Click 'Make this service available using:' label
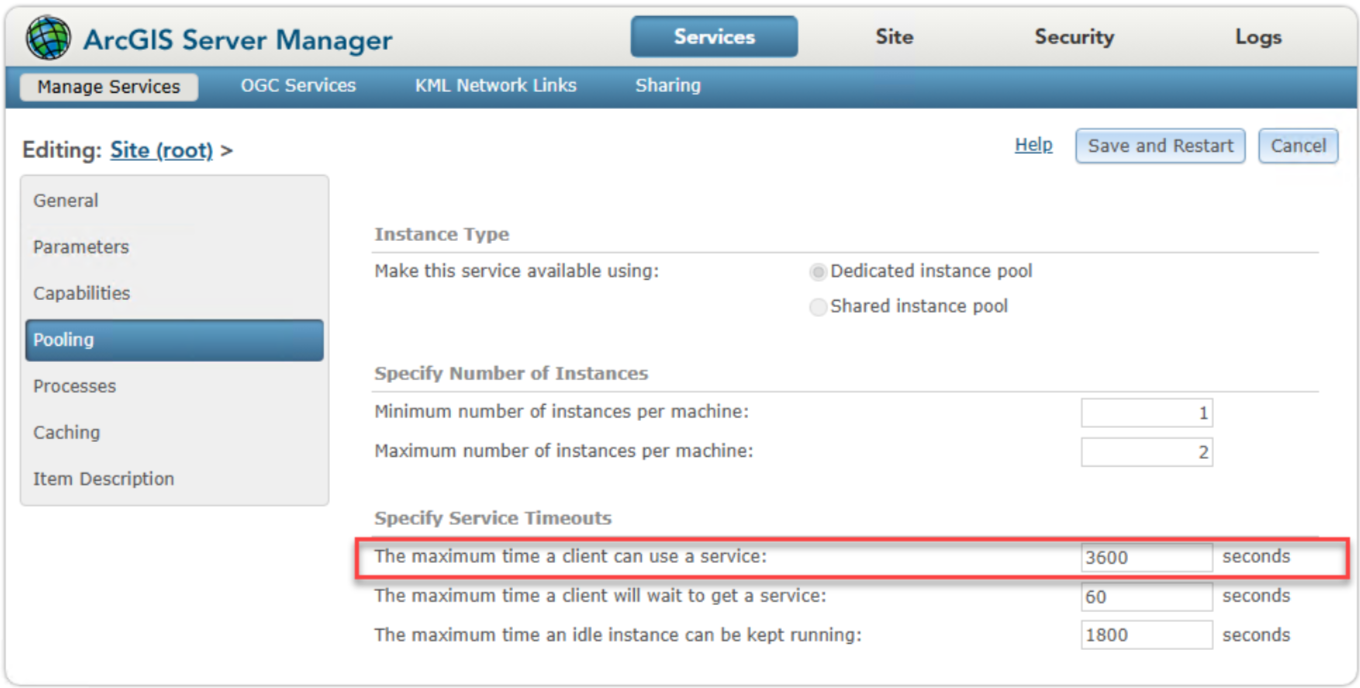1360x688 pixels. pyautogui.click(x=516, y=272)
